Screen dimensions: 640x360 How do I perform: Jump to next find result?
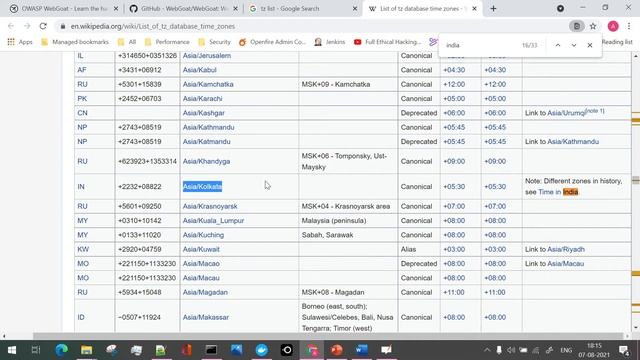(x=574, y=45)
